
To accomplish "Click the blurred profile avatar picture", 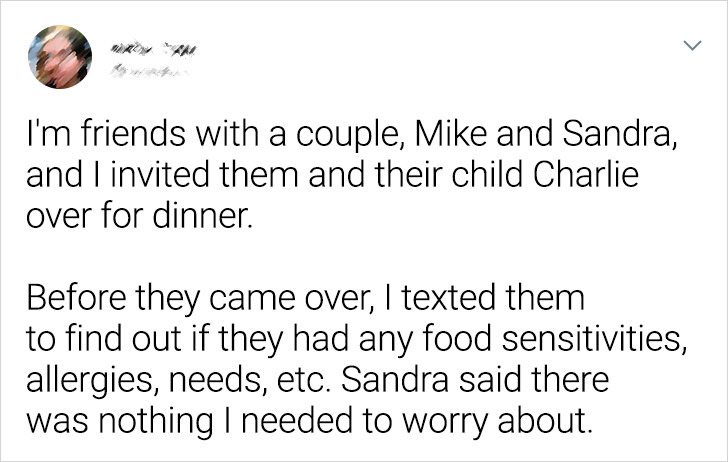I will click(60, 57).
